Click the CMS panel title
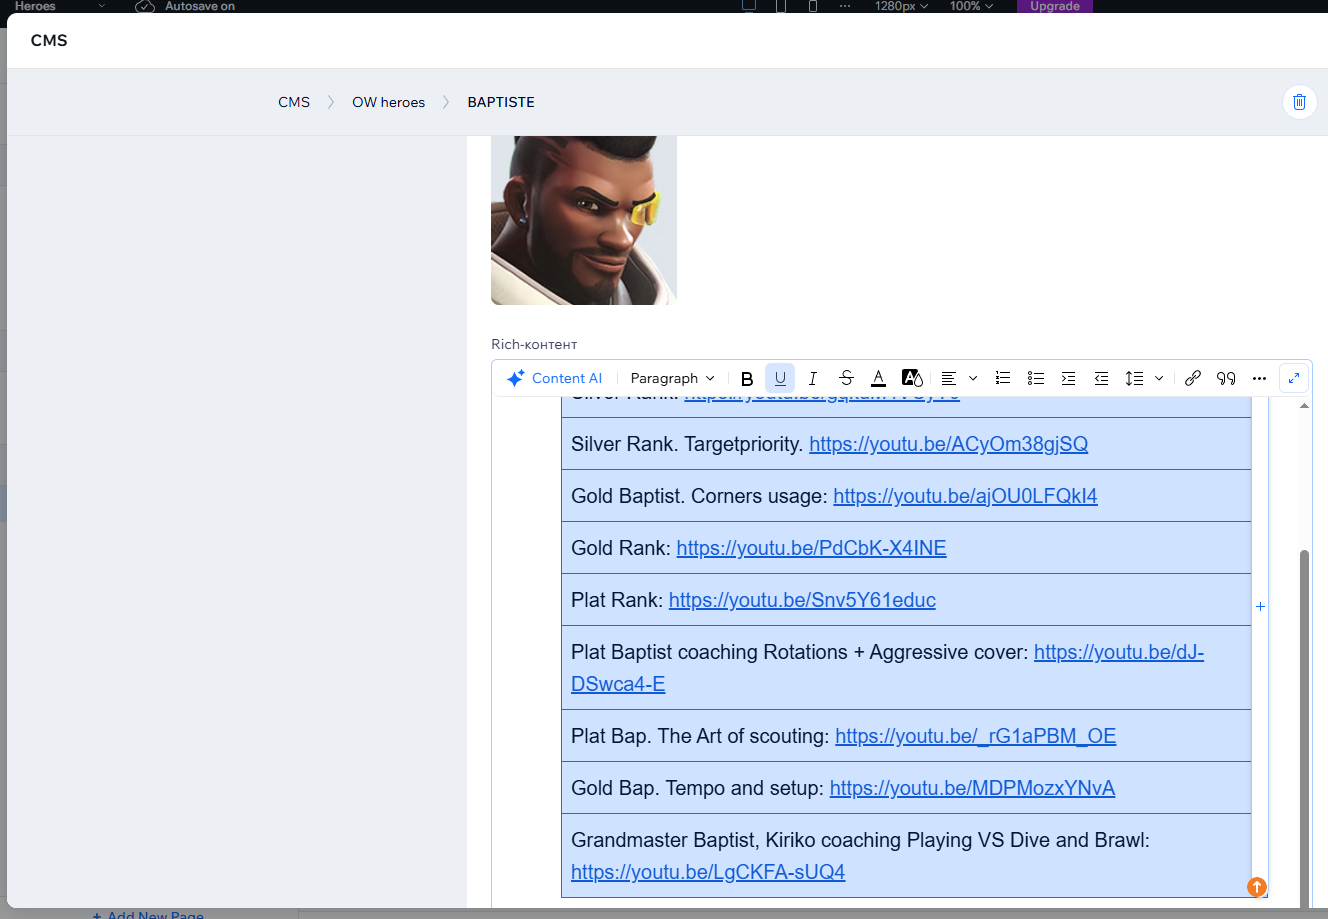This screenshot has height=919, width=1328. (49, 40)
